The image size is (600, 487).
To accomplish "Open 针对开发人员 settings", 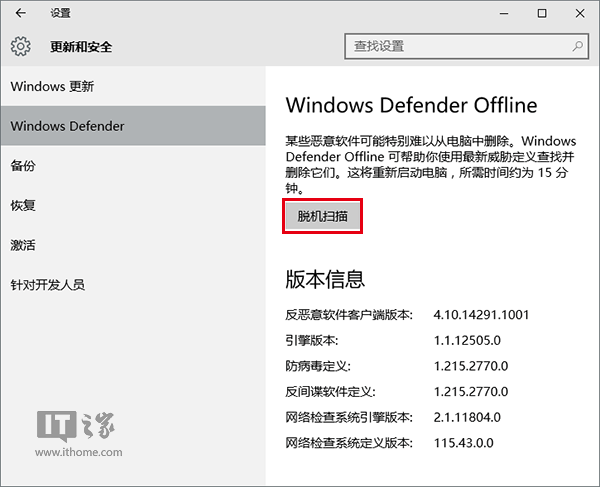I will tap(47, 285).
